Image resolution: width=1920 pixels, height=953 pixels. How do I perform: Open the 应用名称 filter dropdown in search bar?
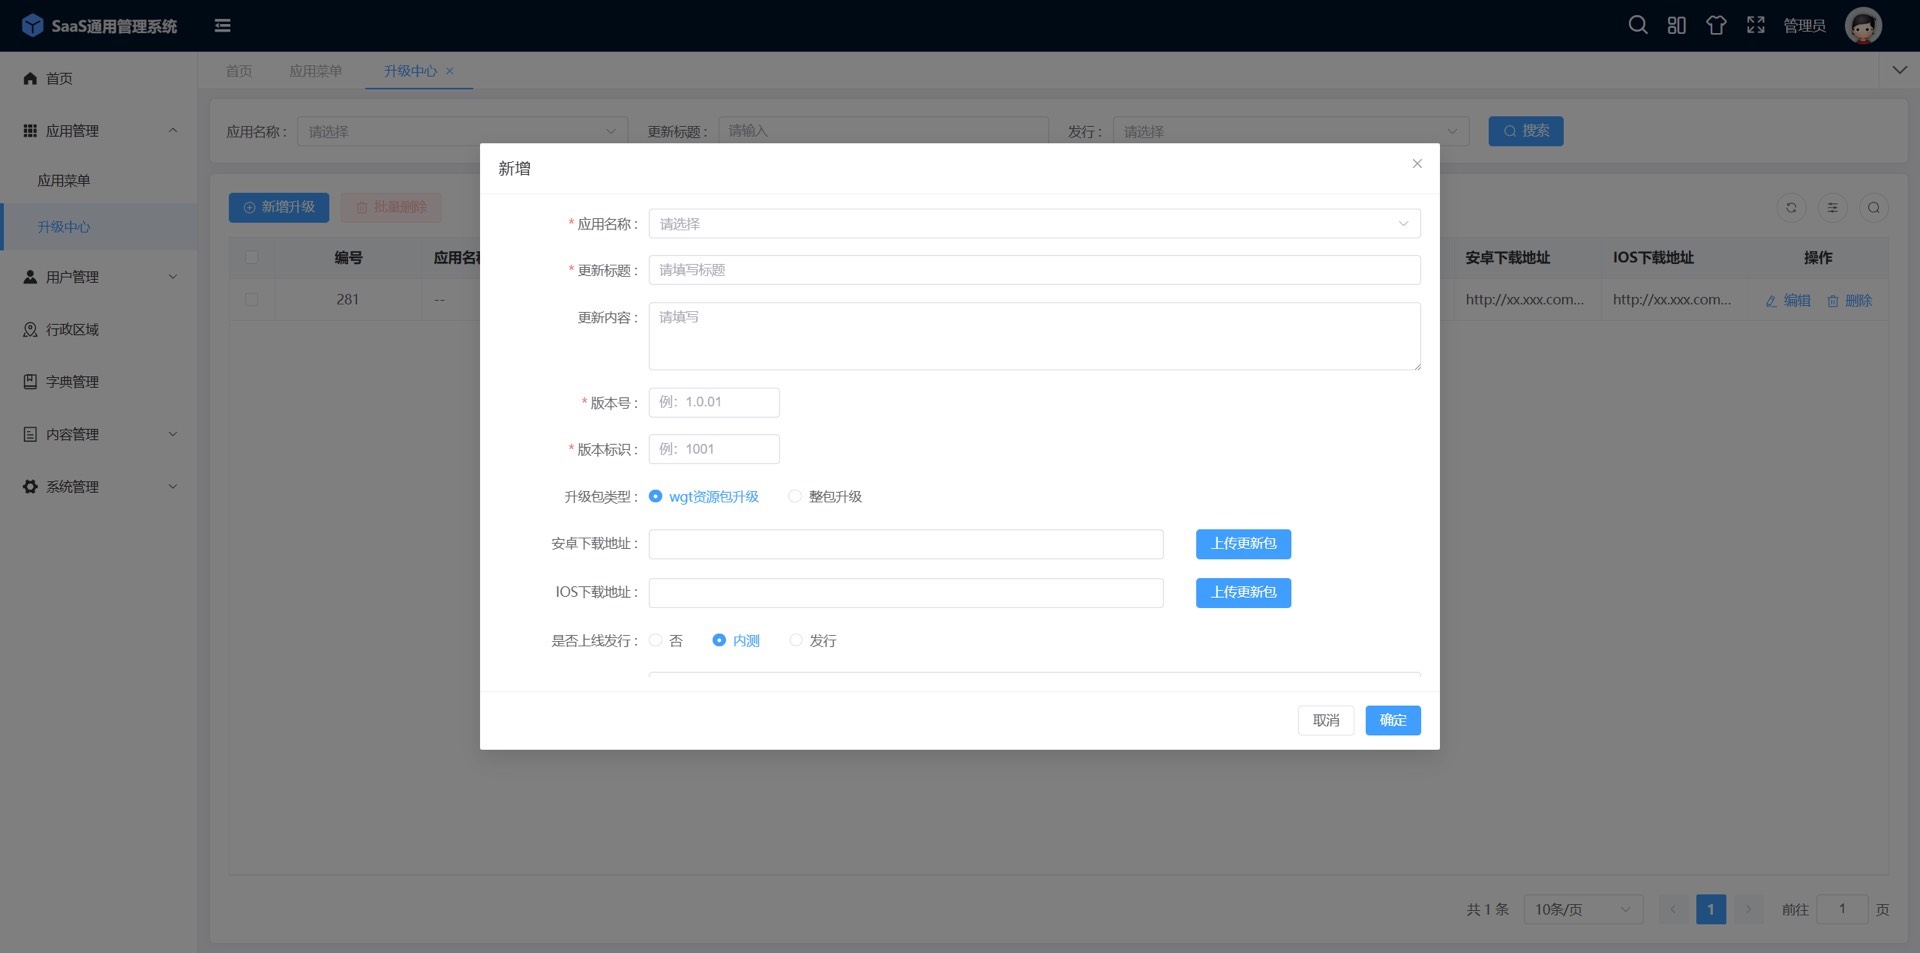[x=462, y=132]
